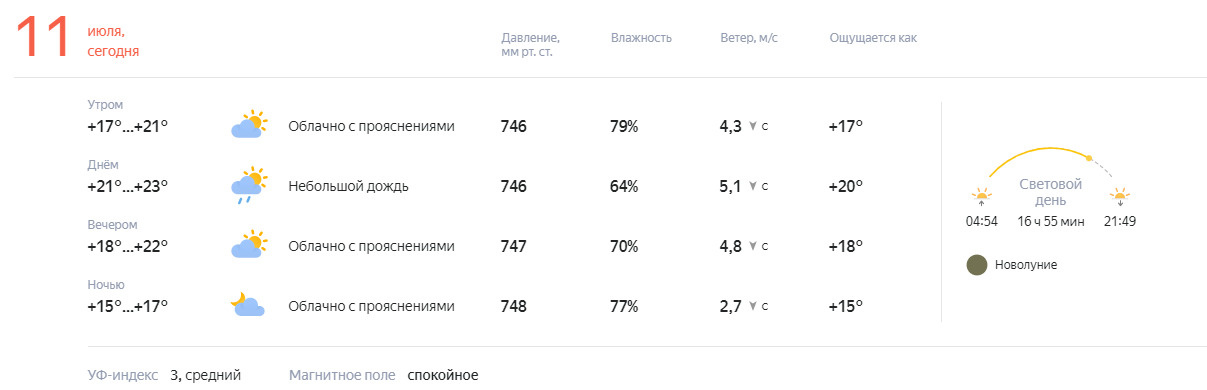Click the daytime light rain icon
Viewport: 1207px width, 390px height.
click(249, 185)
